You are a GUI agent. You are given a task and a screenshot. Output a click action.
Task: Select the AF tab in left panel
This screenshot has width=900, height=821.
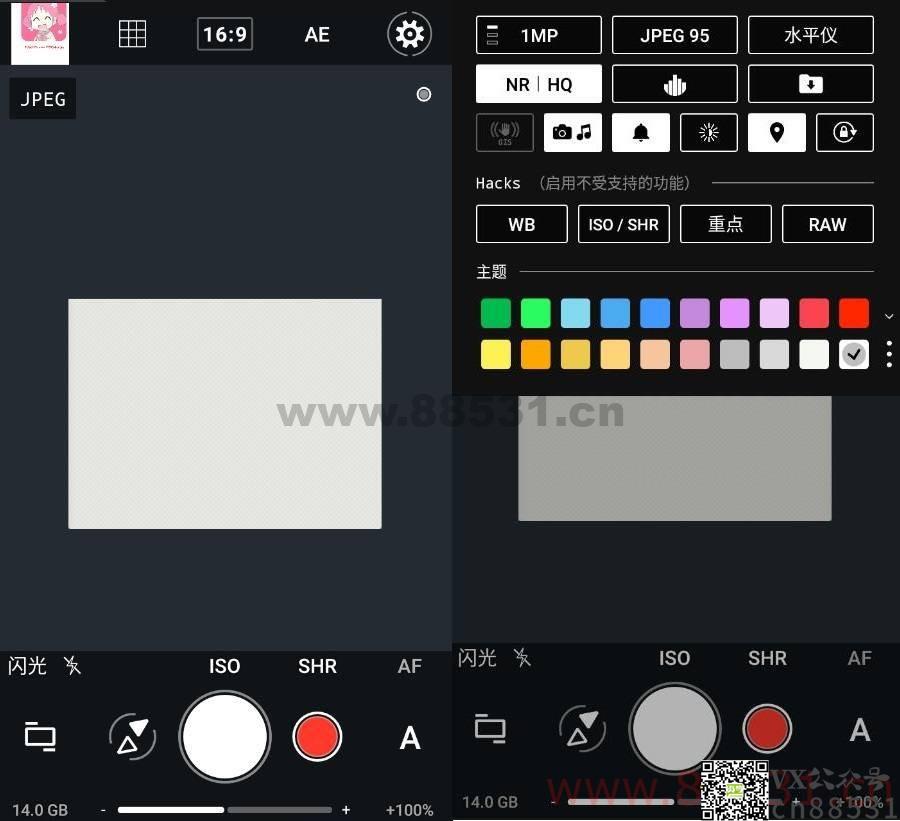coord(409,666)
